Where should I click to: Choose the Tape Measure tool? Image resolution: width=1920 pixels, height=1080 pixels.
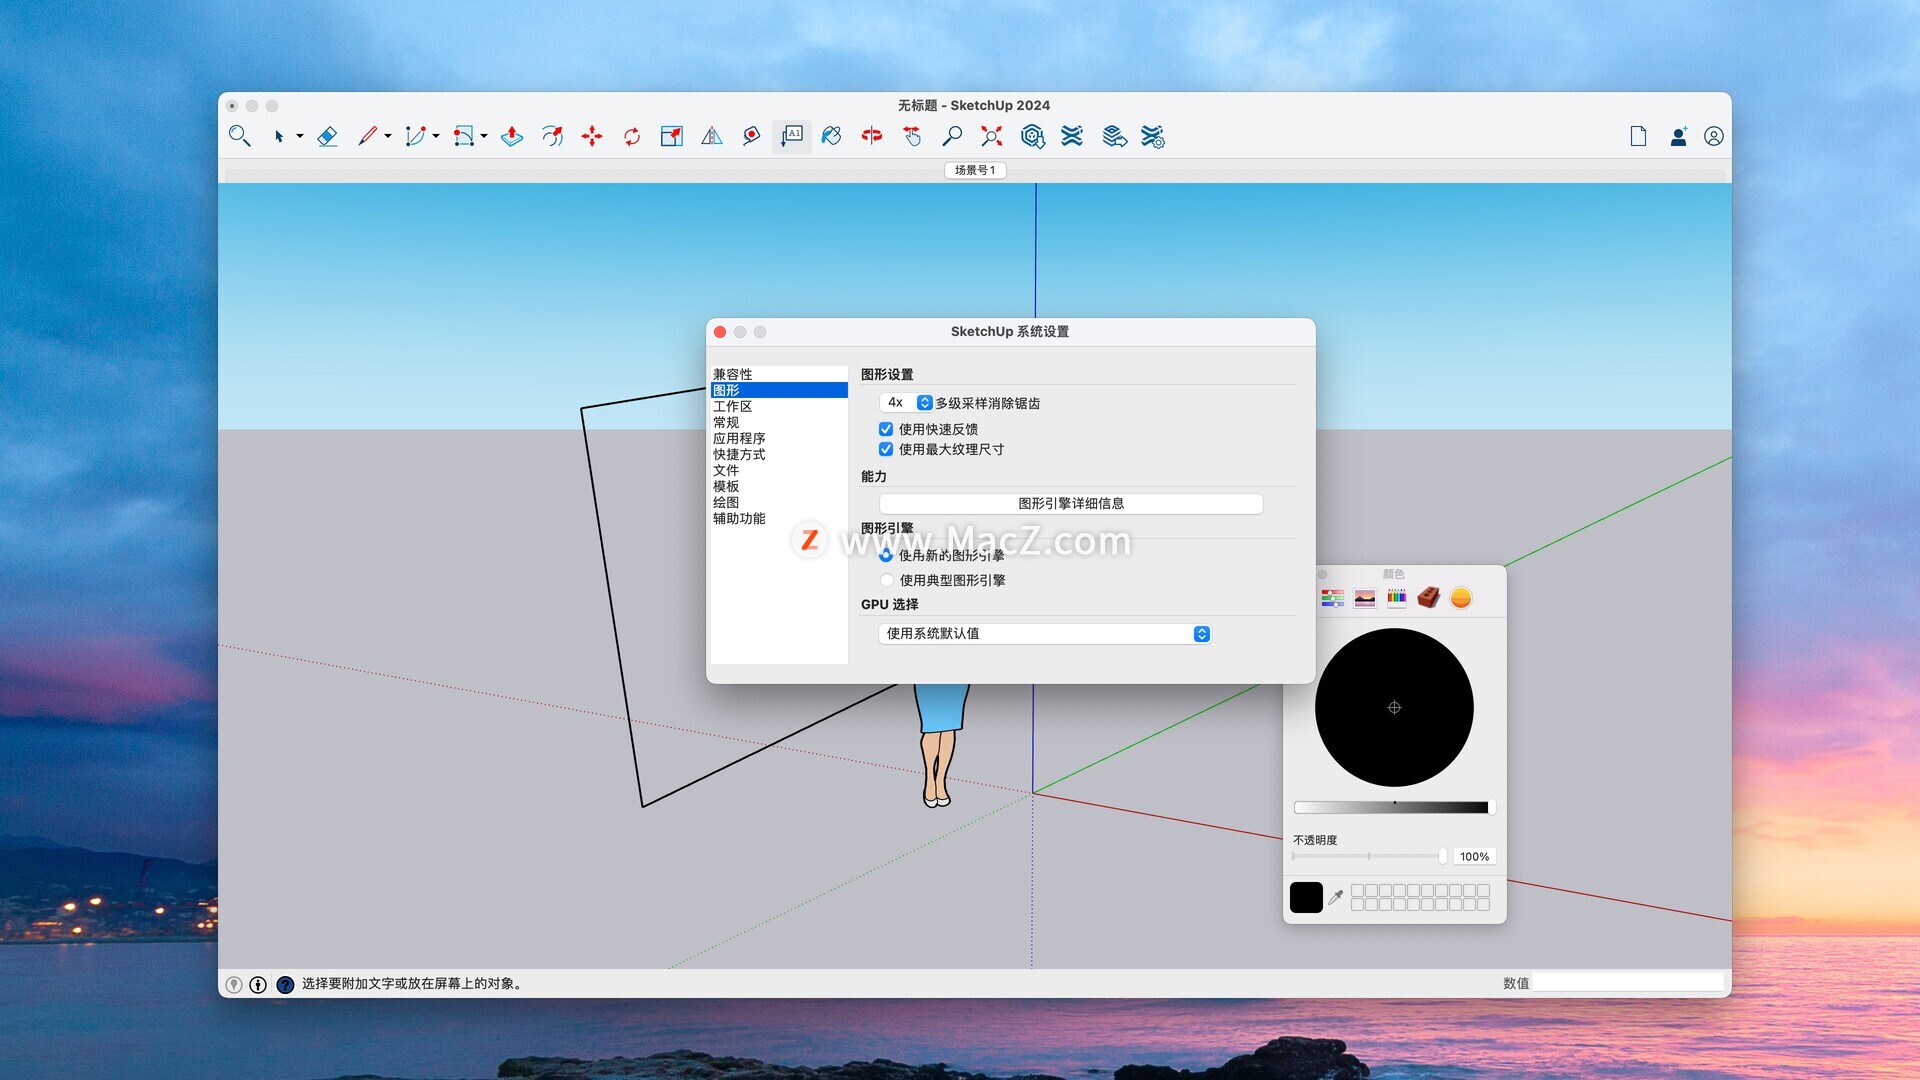(x=752, y=136)
